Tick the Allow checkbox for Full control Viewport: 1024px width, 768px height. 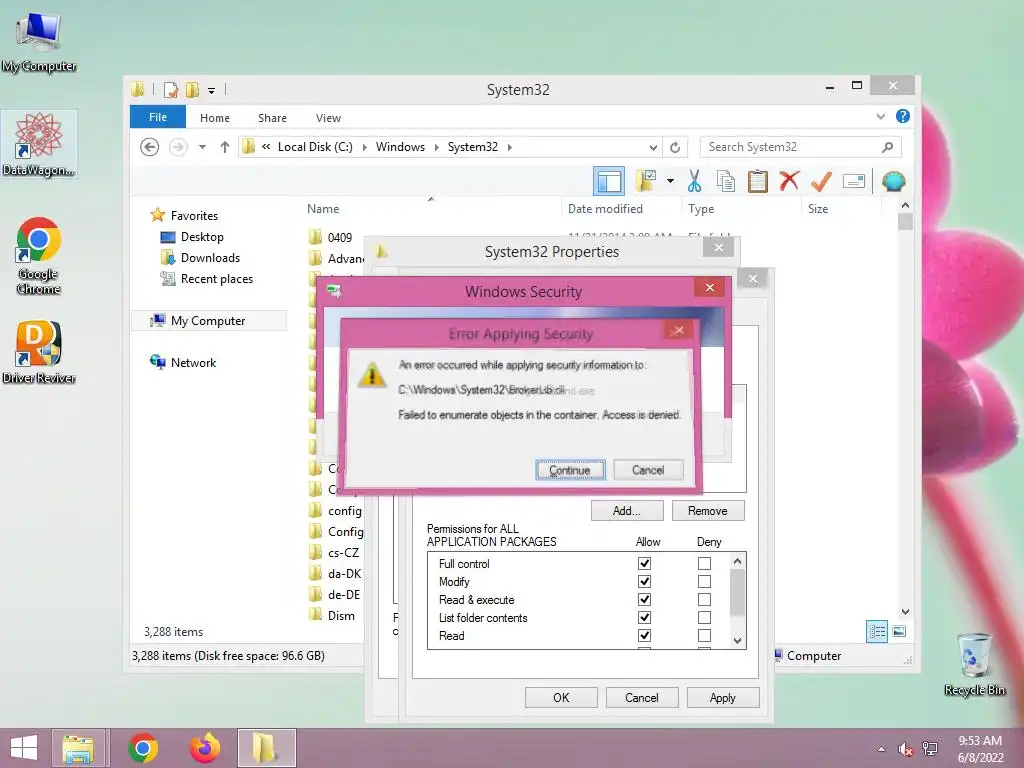click(x=645, y=563)
